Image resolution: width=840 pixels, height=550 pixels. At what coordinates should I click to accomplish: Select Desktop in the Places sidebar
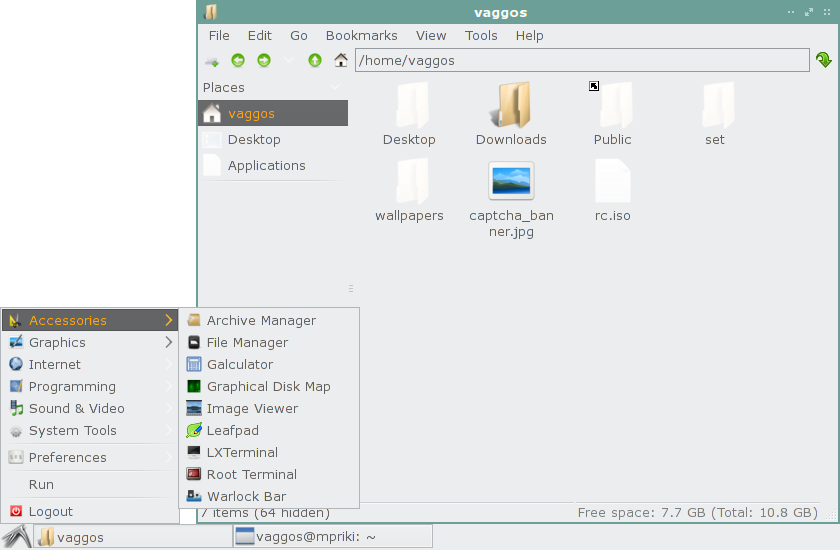(x=273, y=139)
